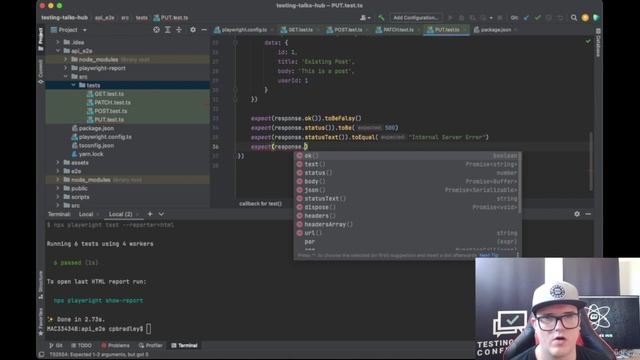
Task: Click the teal shield icon in toolbar
Action: (596, 18)
